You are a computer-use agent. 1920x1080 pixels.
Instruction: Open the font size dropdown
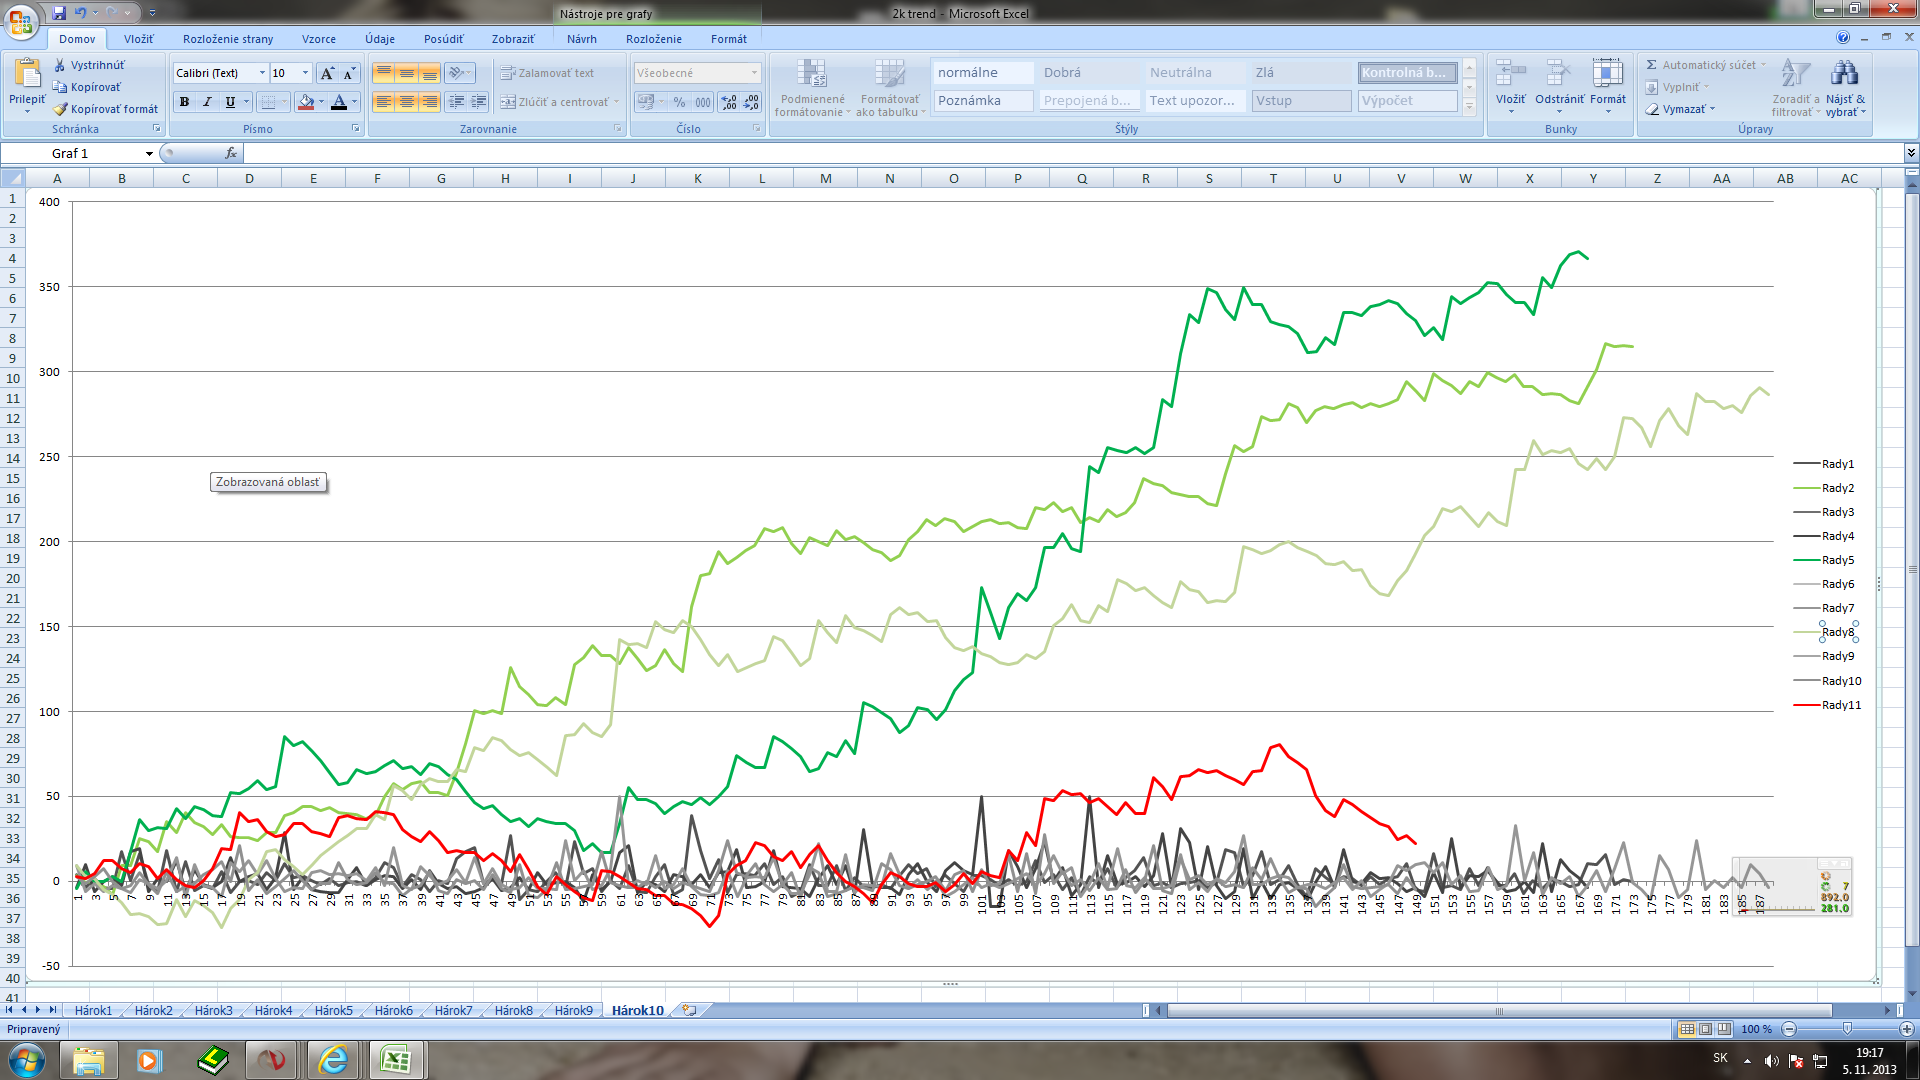(306, 73)
